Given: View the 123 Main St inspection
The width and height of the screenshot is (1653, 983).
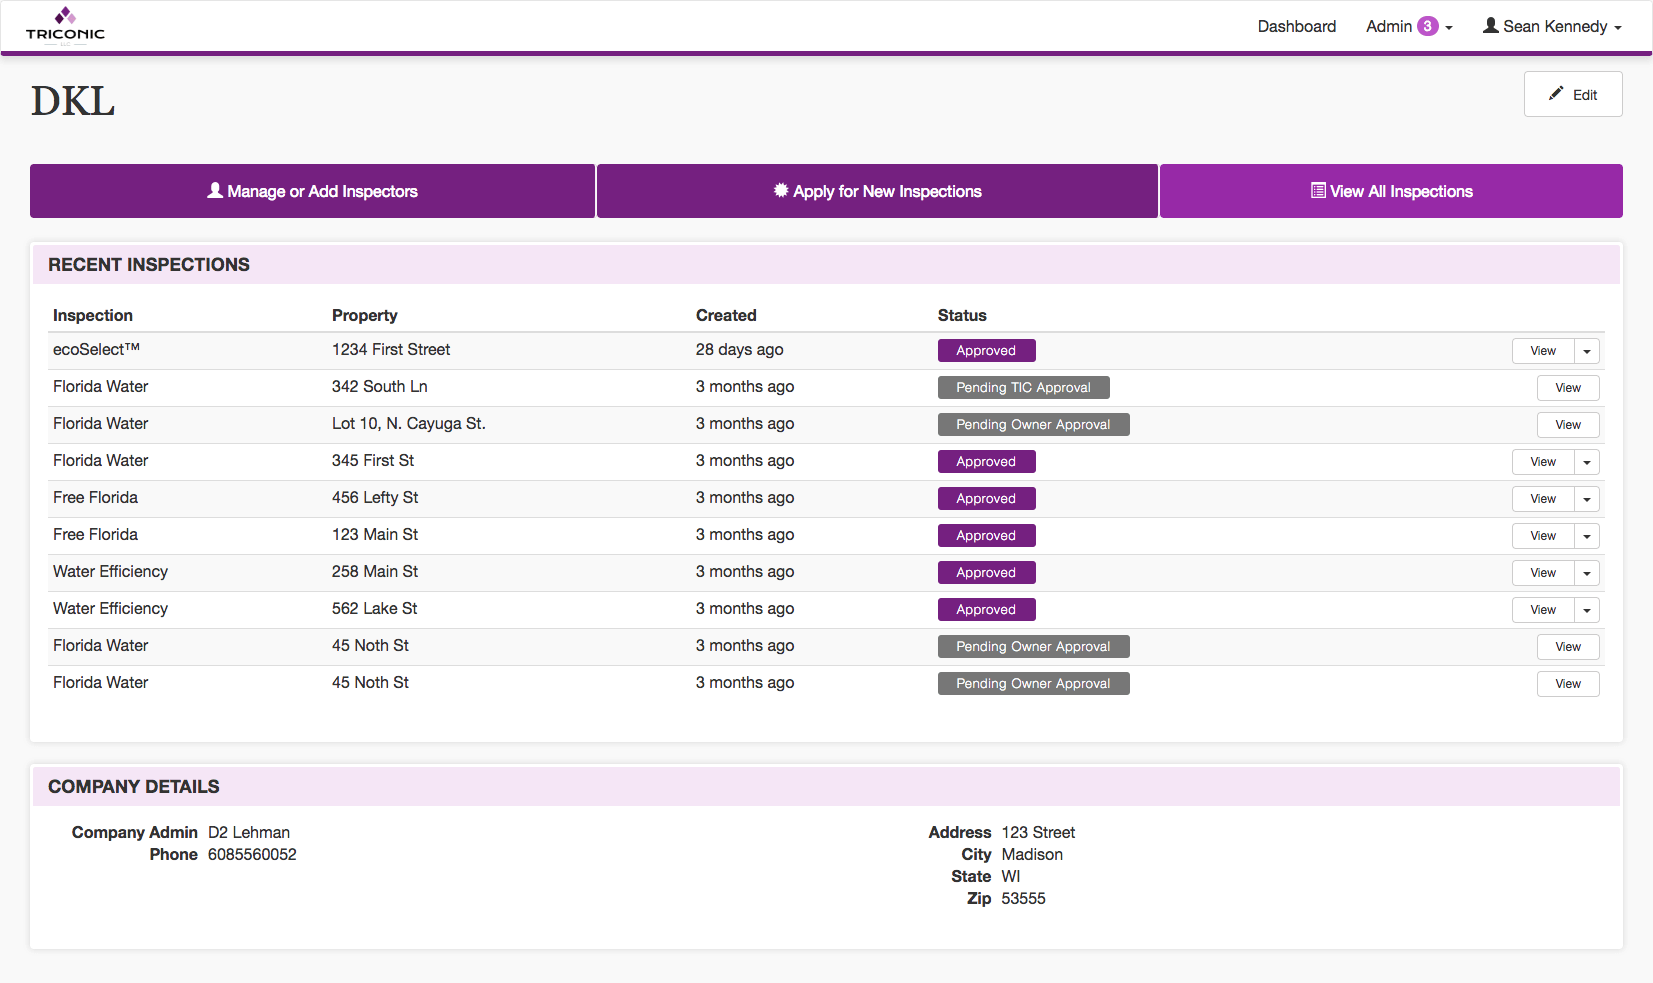Looking at the screenshot, I should [1543, 536].
